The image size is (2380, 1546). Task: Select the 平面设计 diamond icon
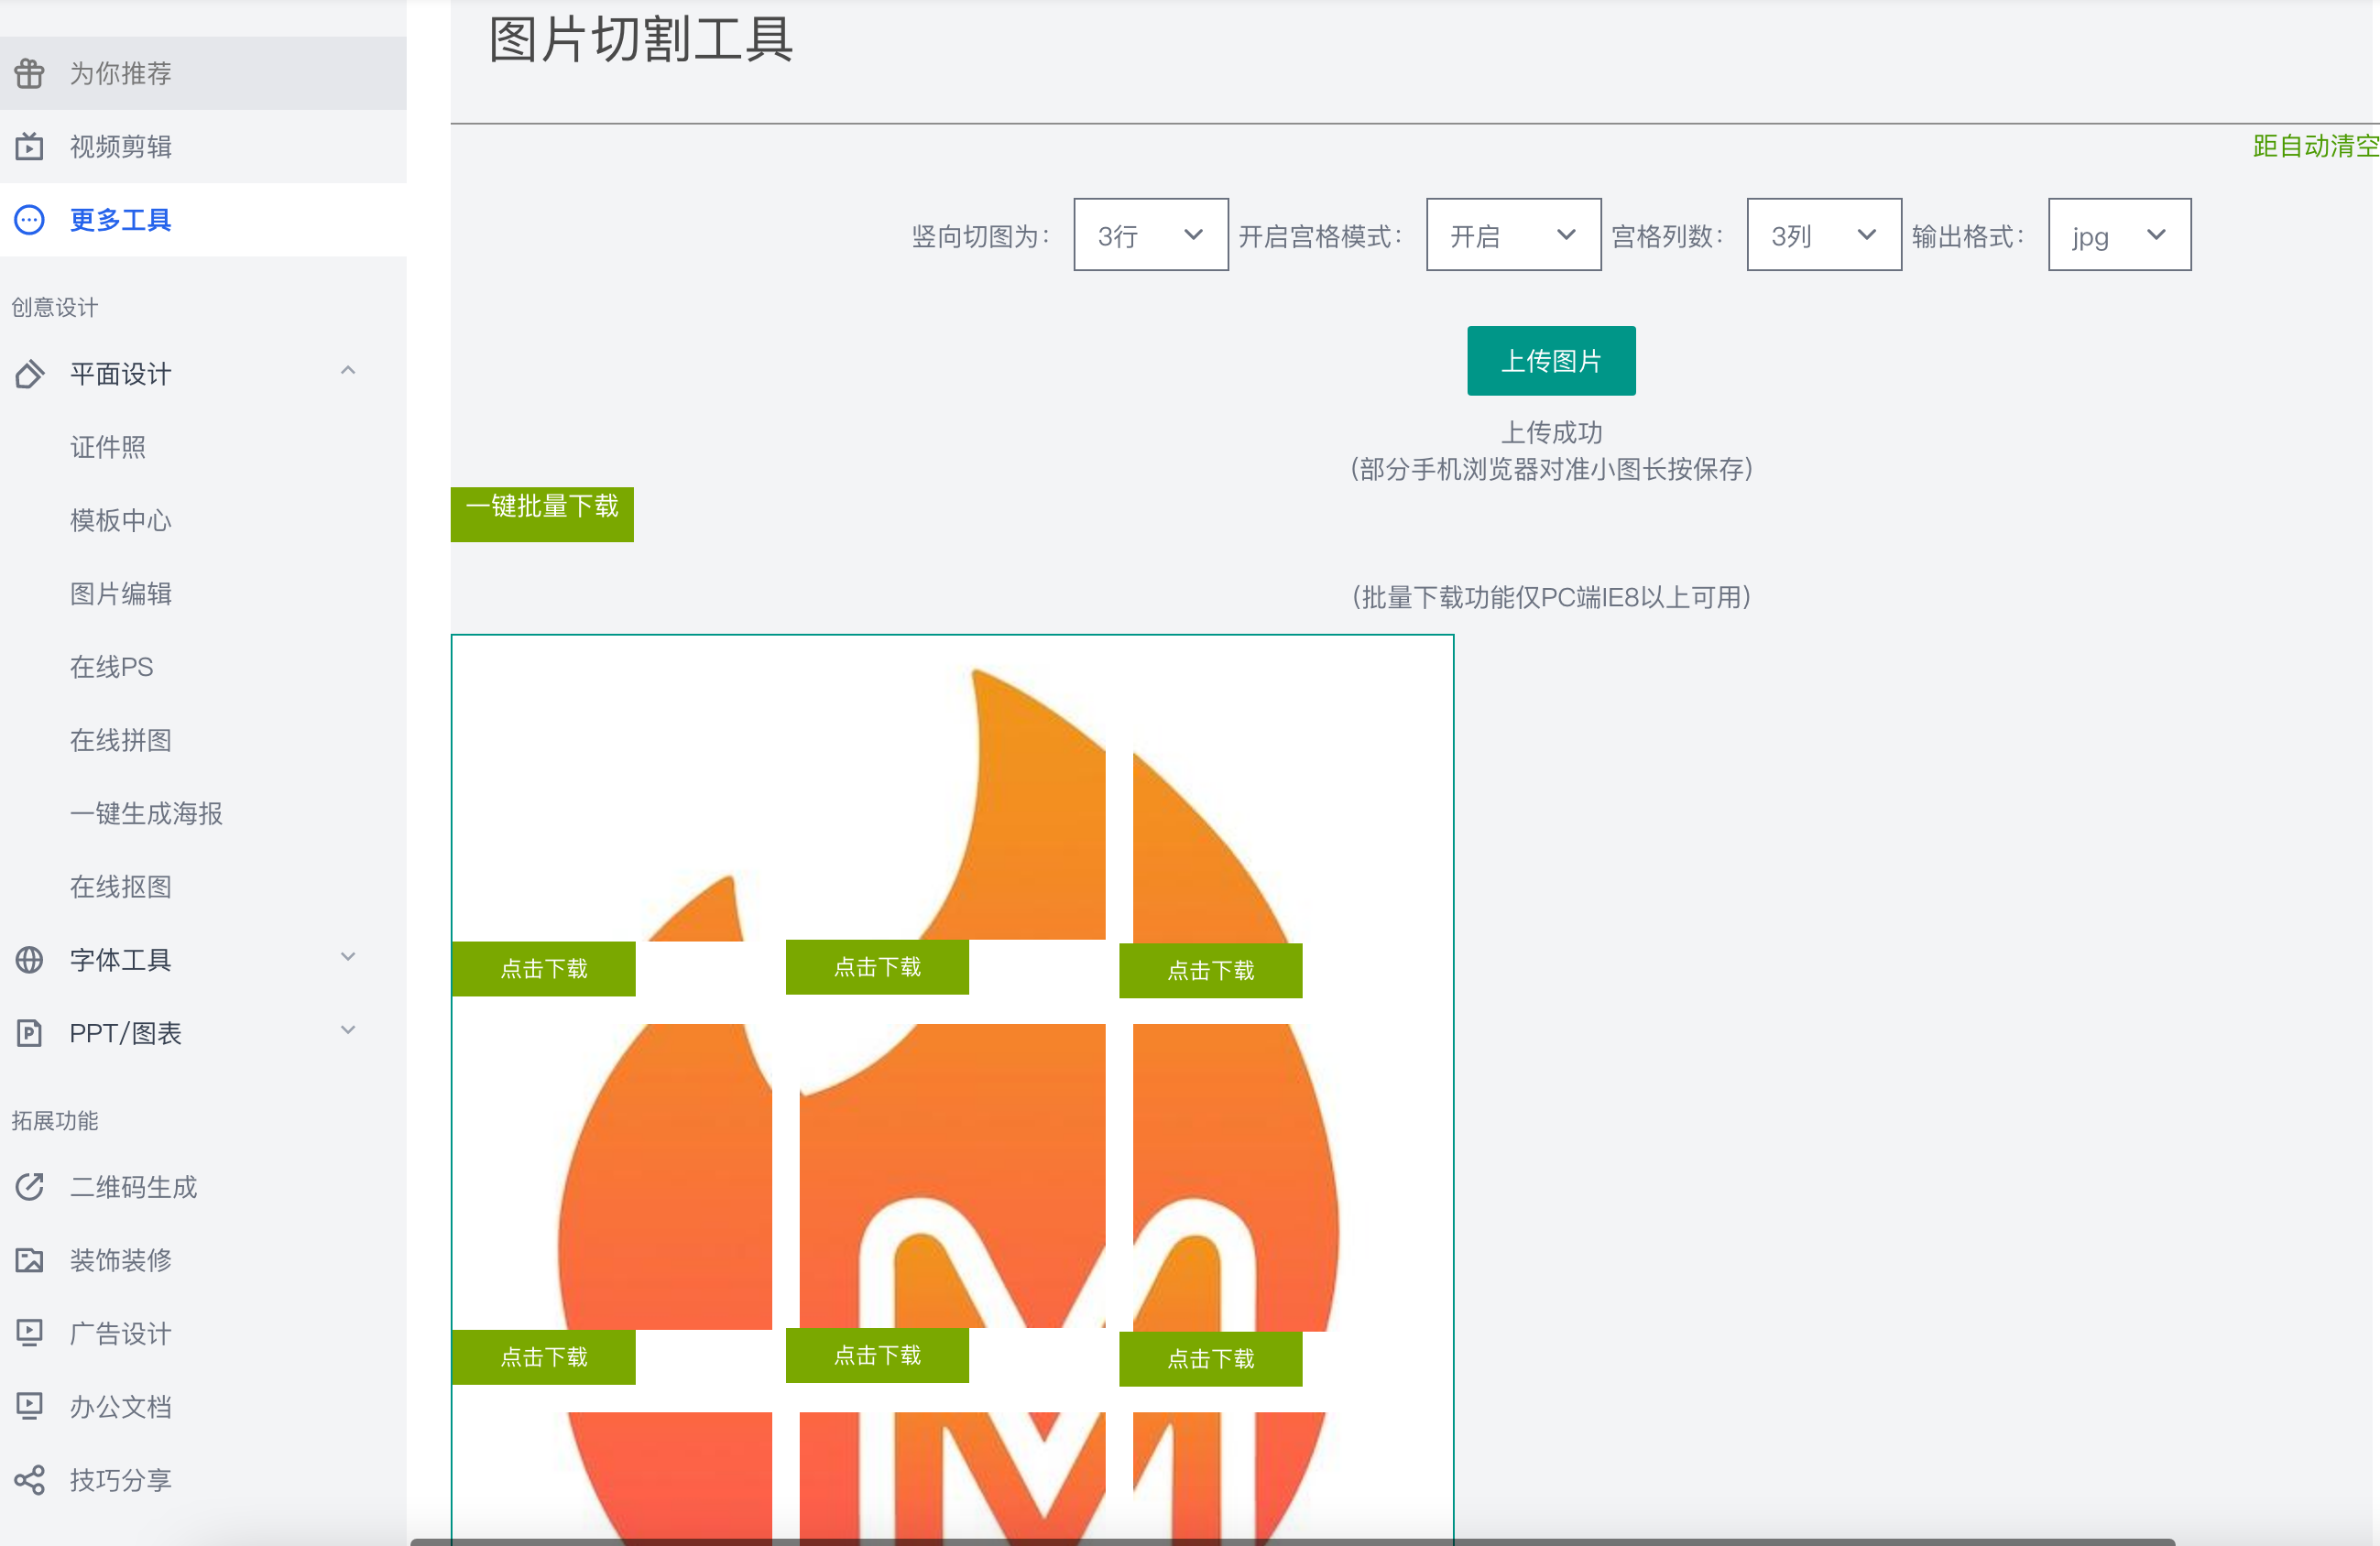pyautogui.click(x=29, y=373)
